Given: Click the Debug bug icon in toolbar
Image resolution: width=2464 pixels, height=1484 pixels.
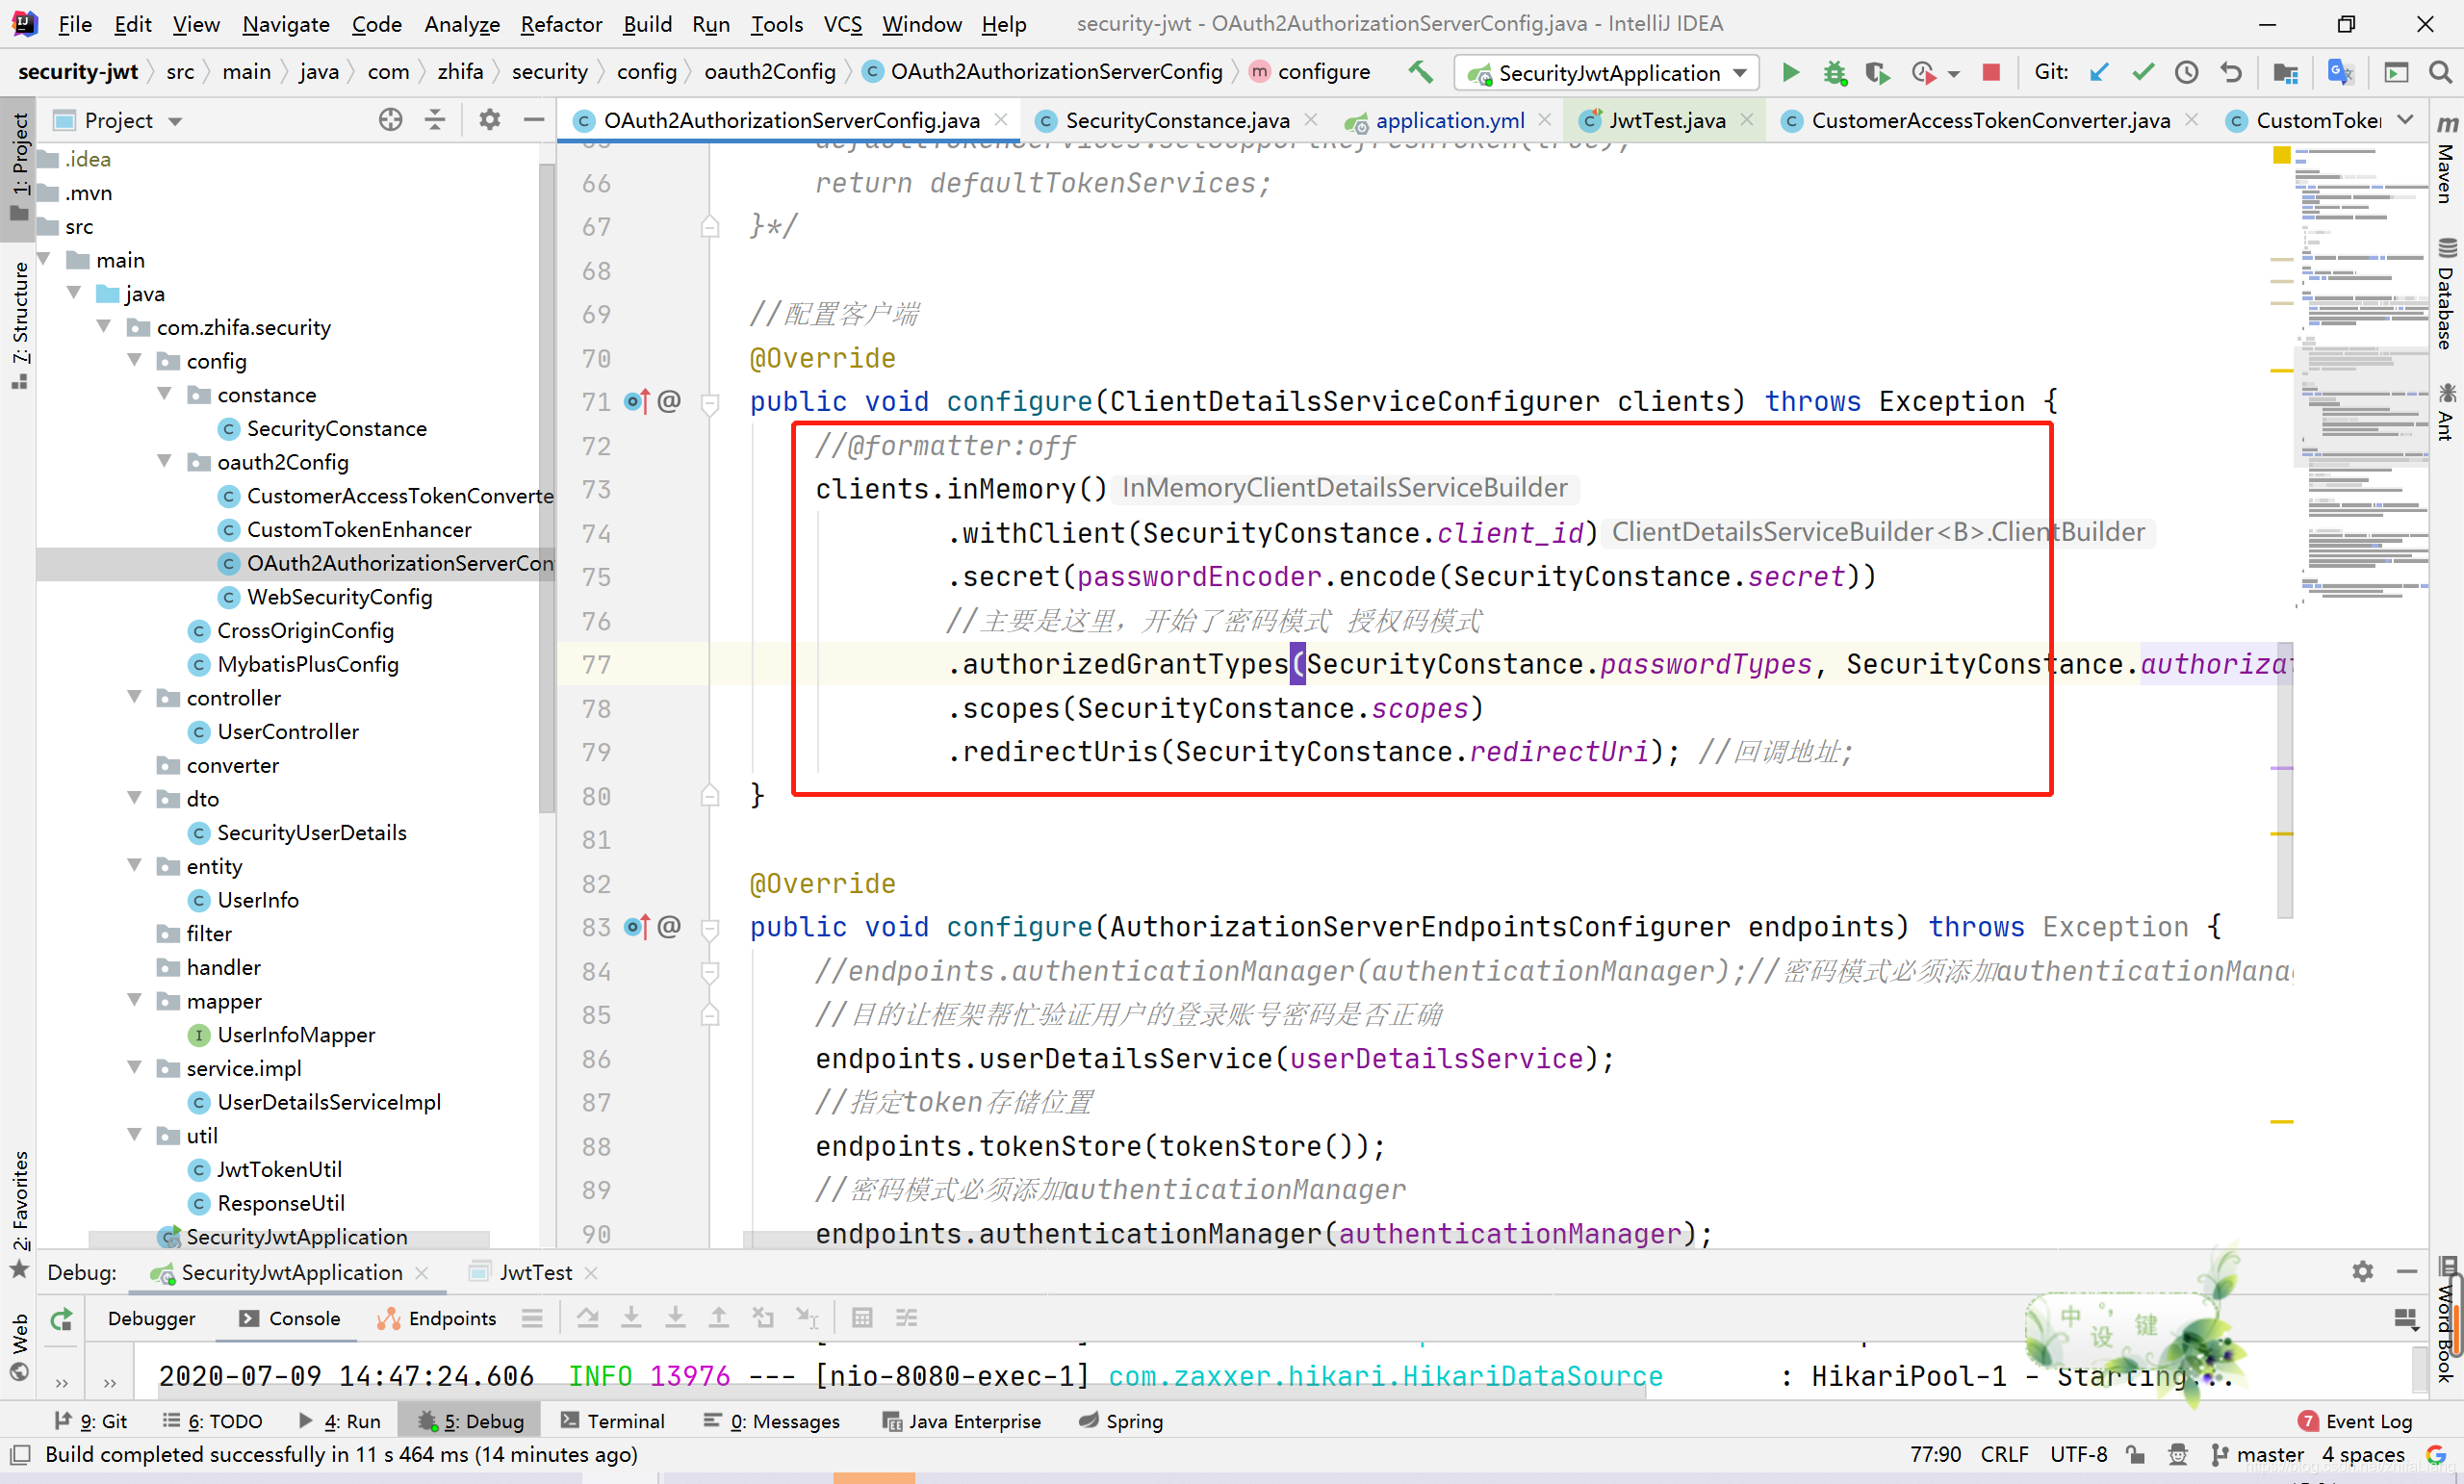Looking at the screenshot, I should pyautogui.click(x=1833, y=72).
